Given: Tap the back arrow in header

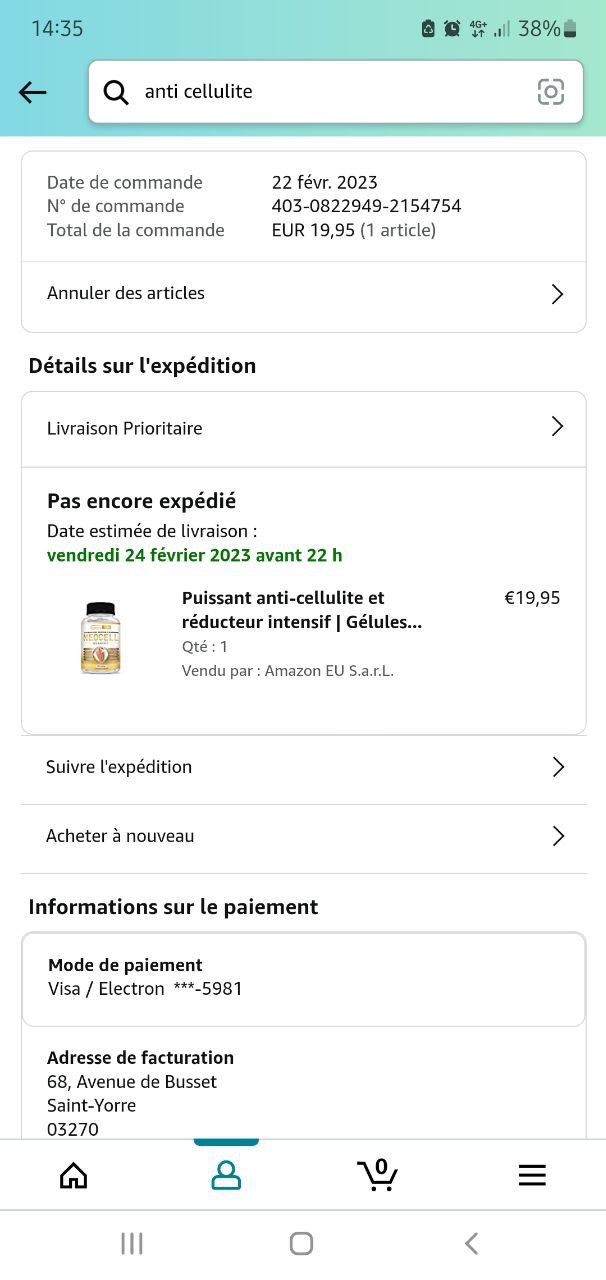Looking at the screenshot, I should 33,92.
